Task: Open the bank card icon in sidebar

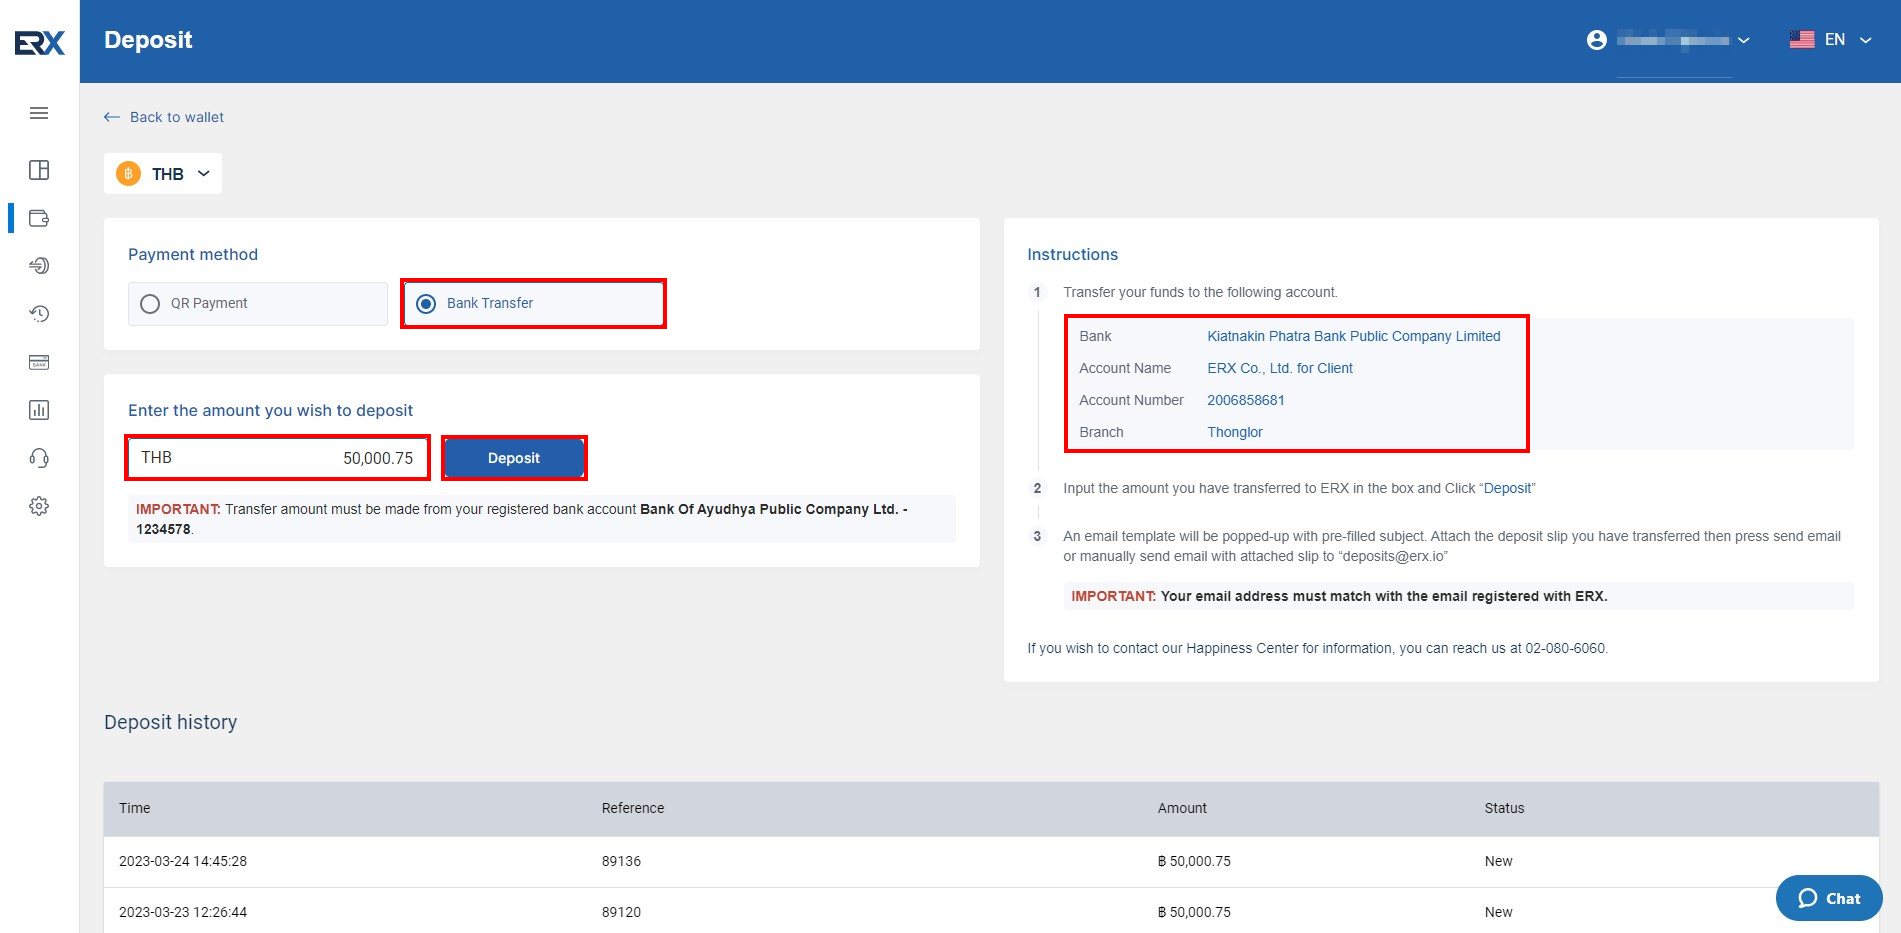Action: click(x=39, y=362)
